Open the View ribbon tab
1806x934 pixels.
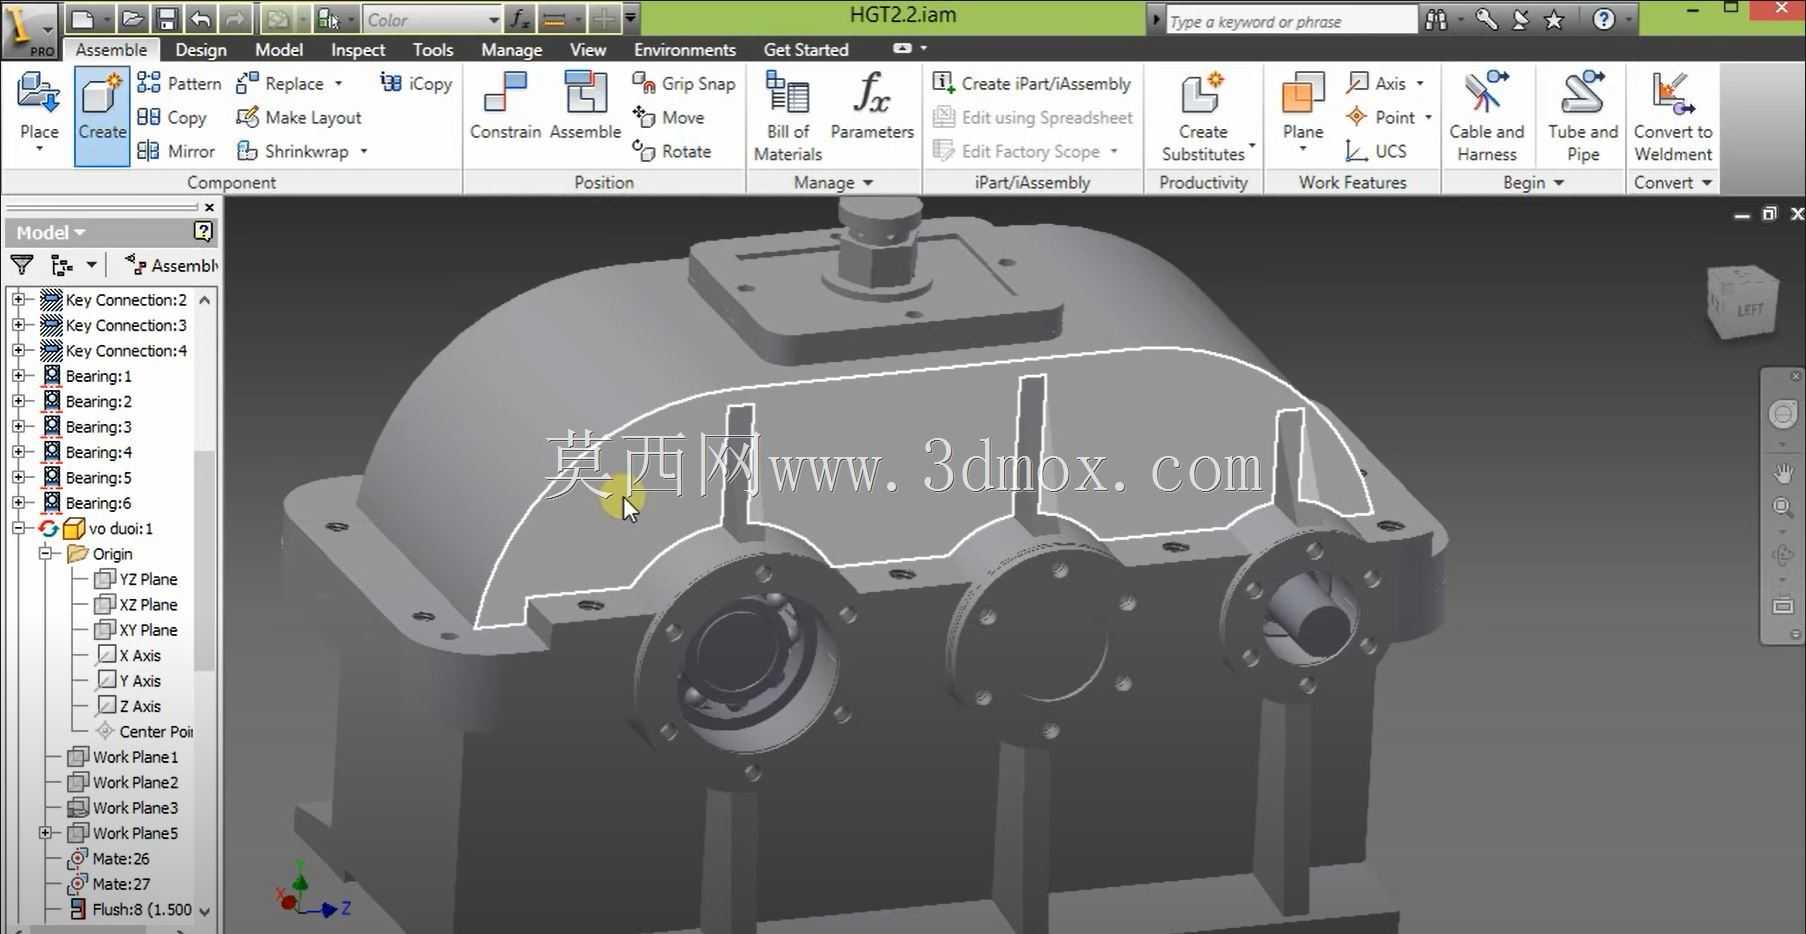[x=588, y=49]
